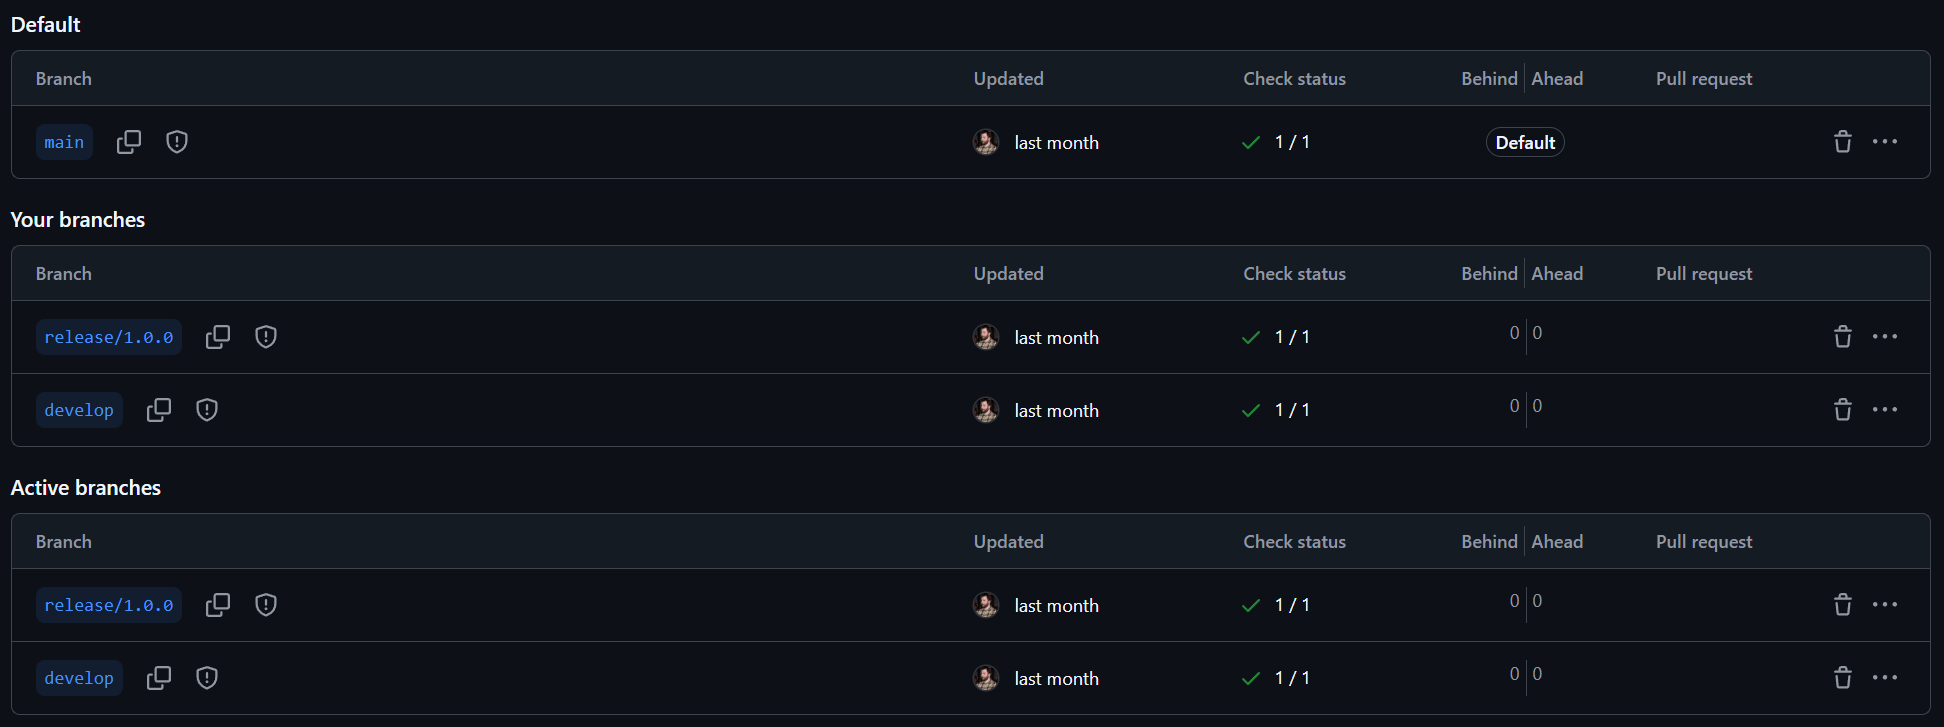Open the develop branch under Active branches
Viewport: 1944px width, 727px height.
79,678
